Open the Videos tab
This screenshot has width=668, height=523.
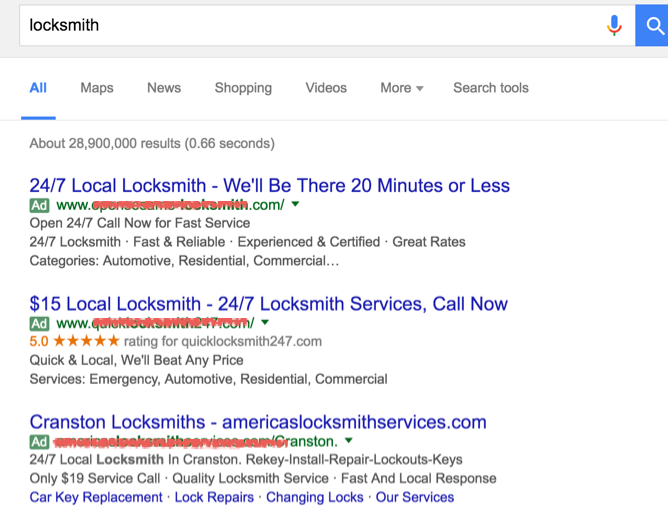coord(326,88)
